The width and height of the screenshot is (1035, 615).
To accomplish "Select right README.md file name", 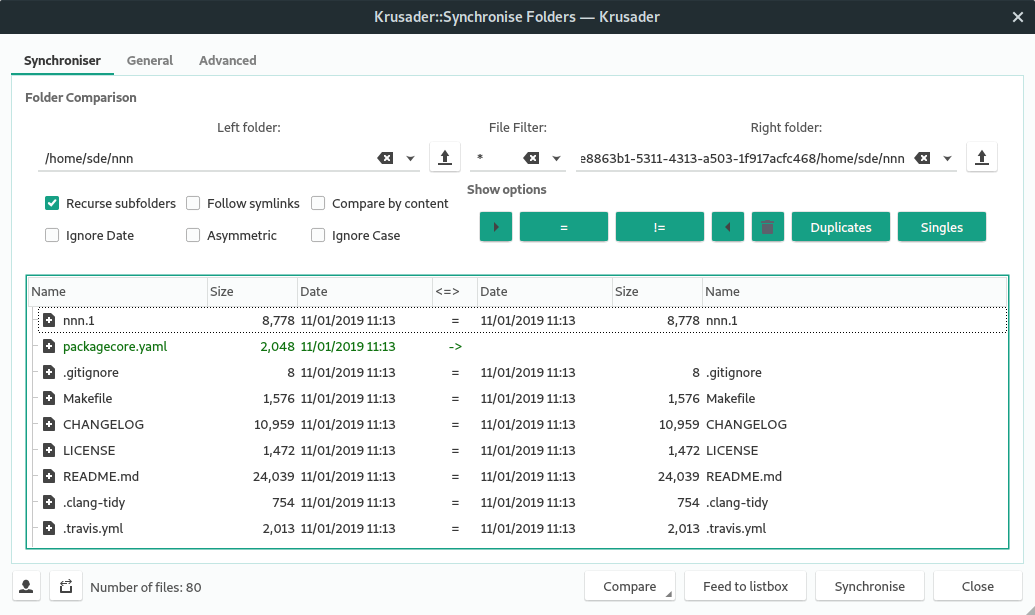I will click(x=744, y=476).
